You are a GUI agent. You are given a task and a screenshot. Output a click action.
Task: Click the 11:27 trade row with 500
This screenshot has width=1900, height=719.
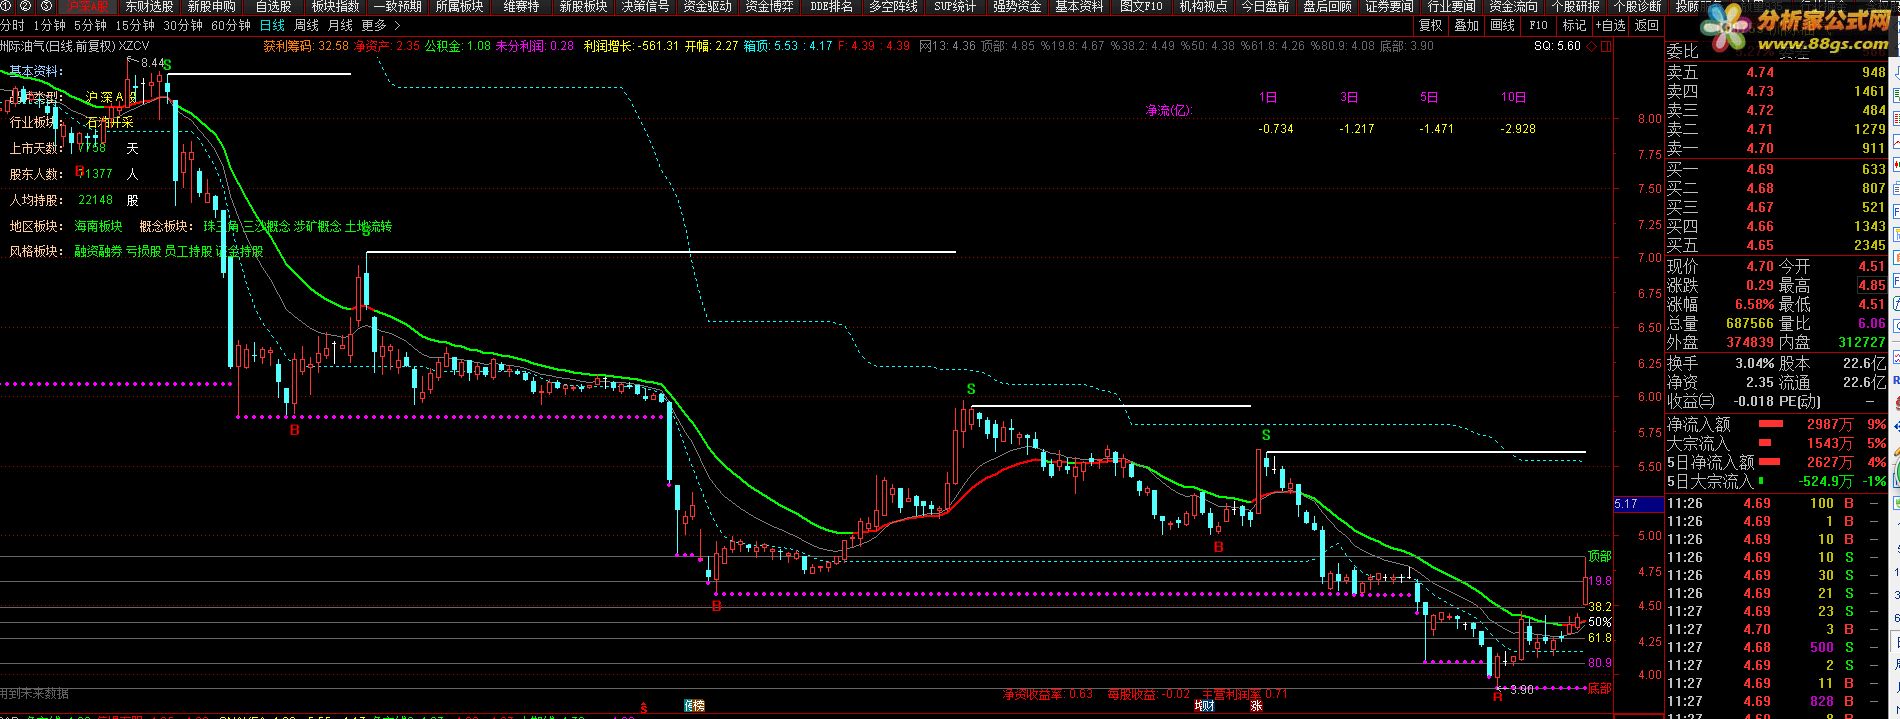click(1776, 647)
